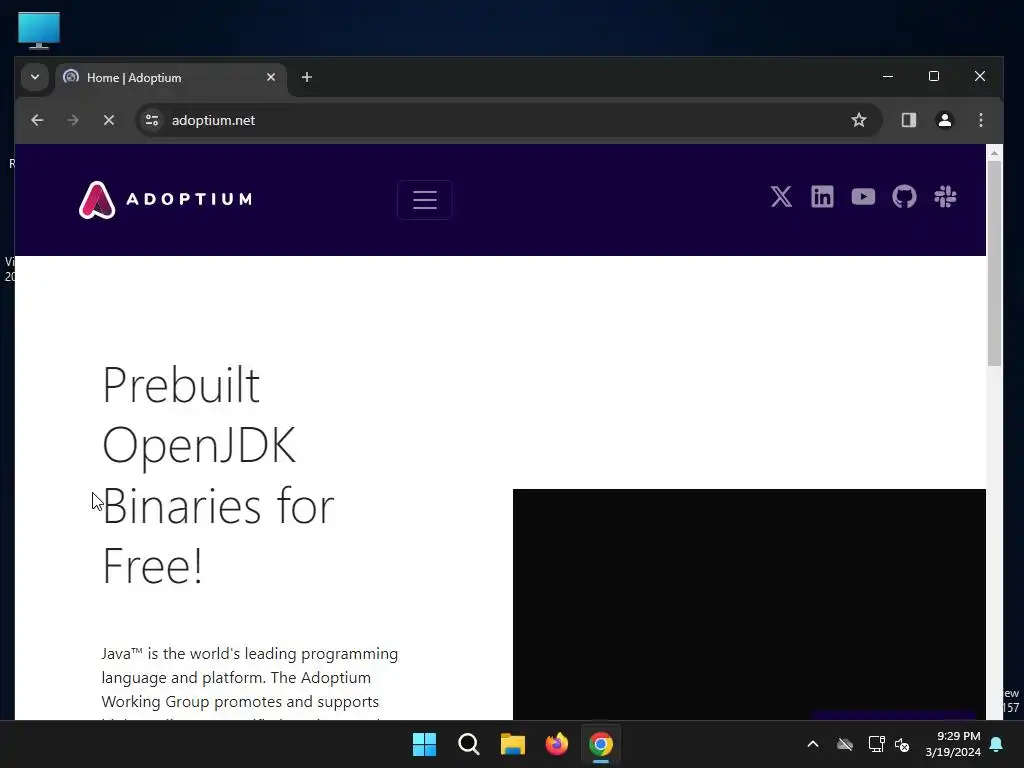The image size is (1024, 768).
Task: Stop loading the current page
Action: point(109,120)
